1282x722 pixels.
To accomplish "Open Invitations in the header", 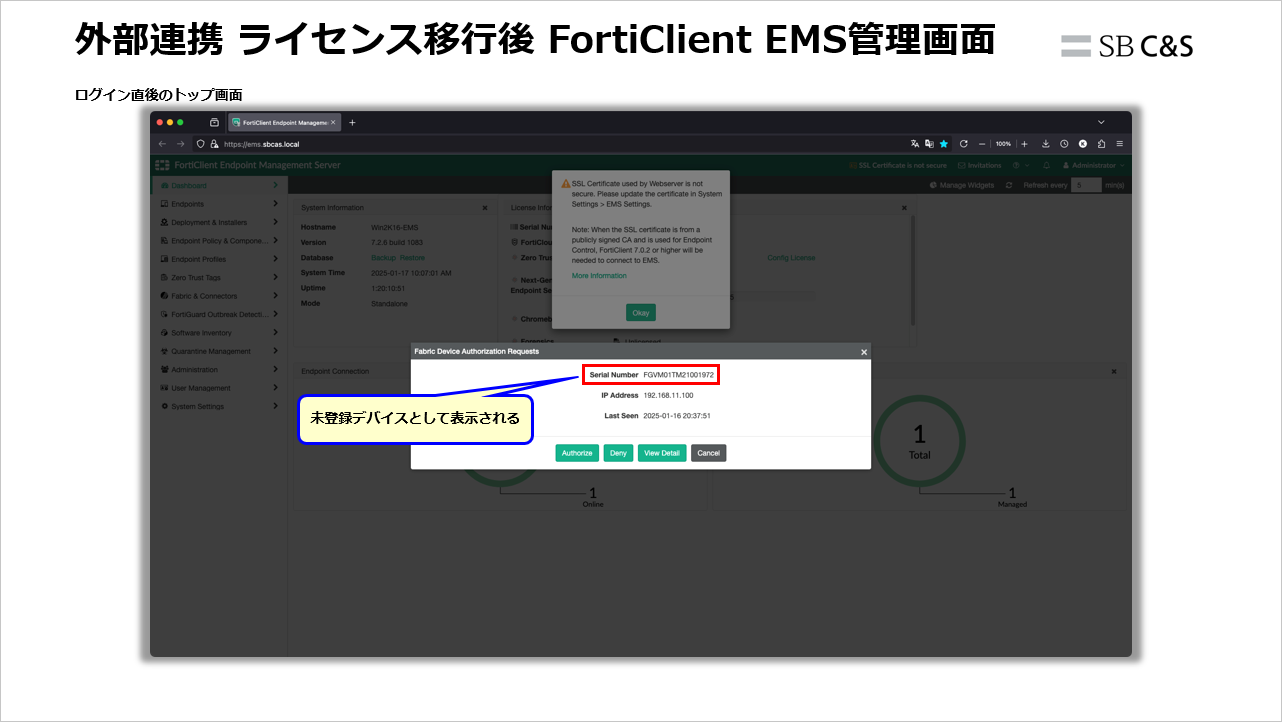I will [x=980, y=165].
